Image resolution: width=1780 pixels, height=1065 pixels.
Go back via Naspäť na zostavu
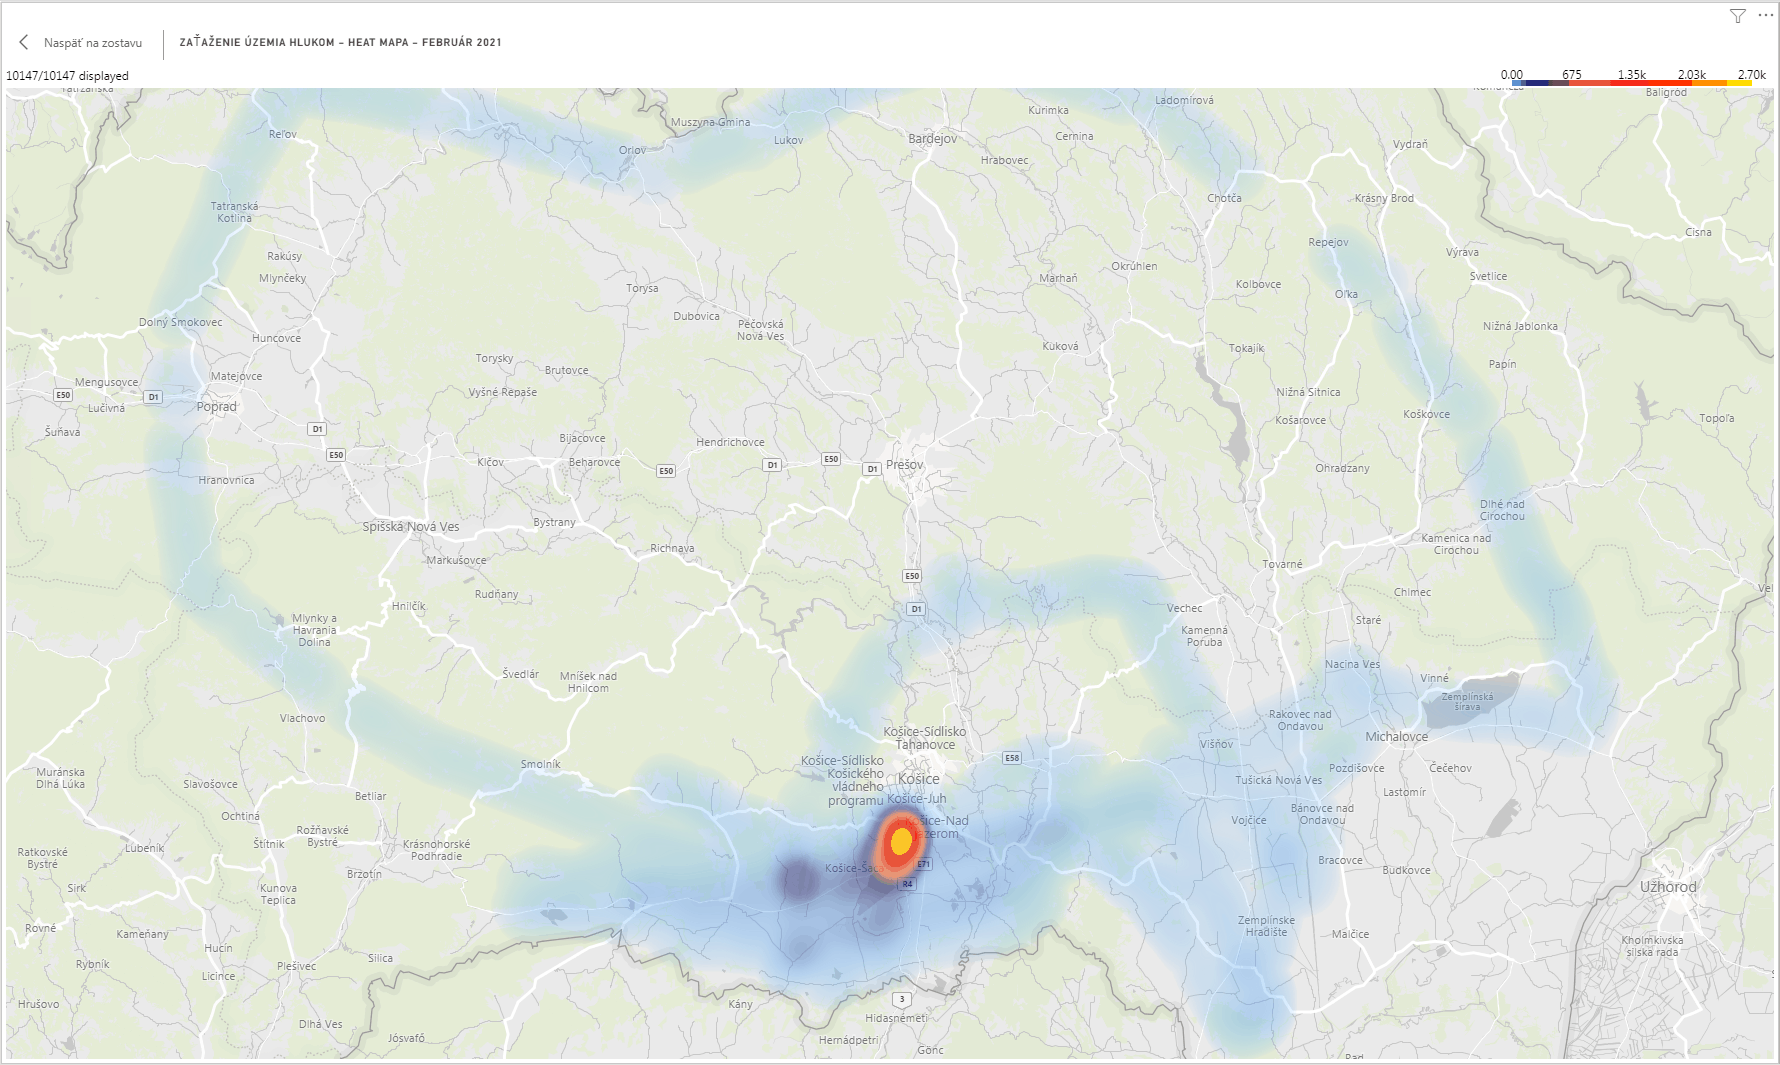coord(92,43)
